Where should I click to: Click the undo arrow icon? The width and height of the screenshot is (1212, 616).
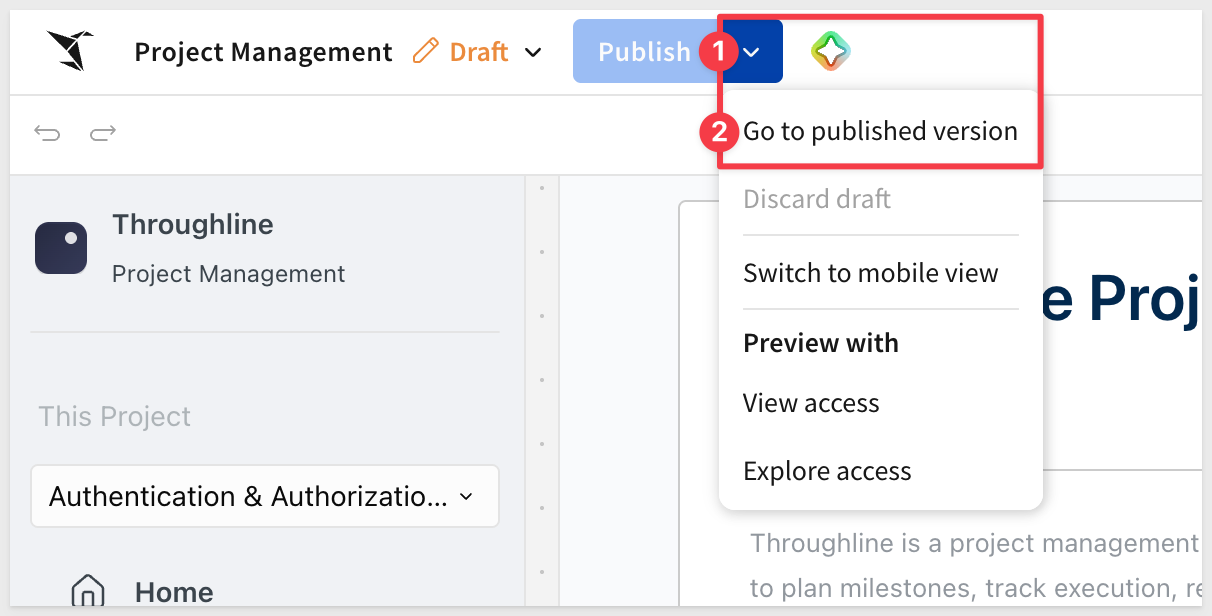(x=47, y=132)
